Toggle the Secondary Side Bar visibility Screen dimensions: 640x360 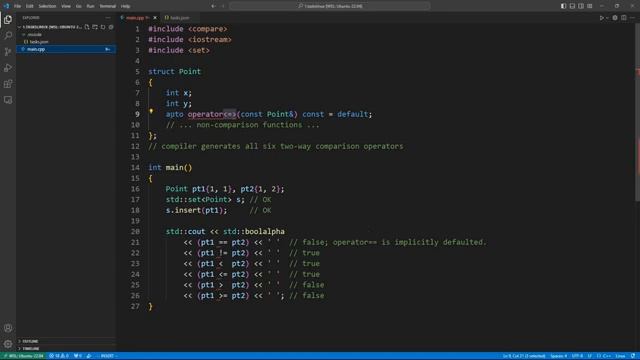pos(581,6)
